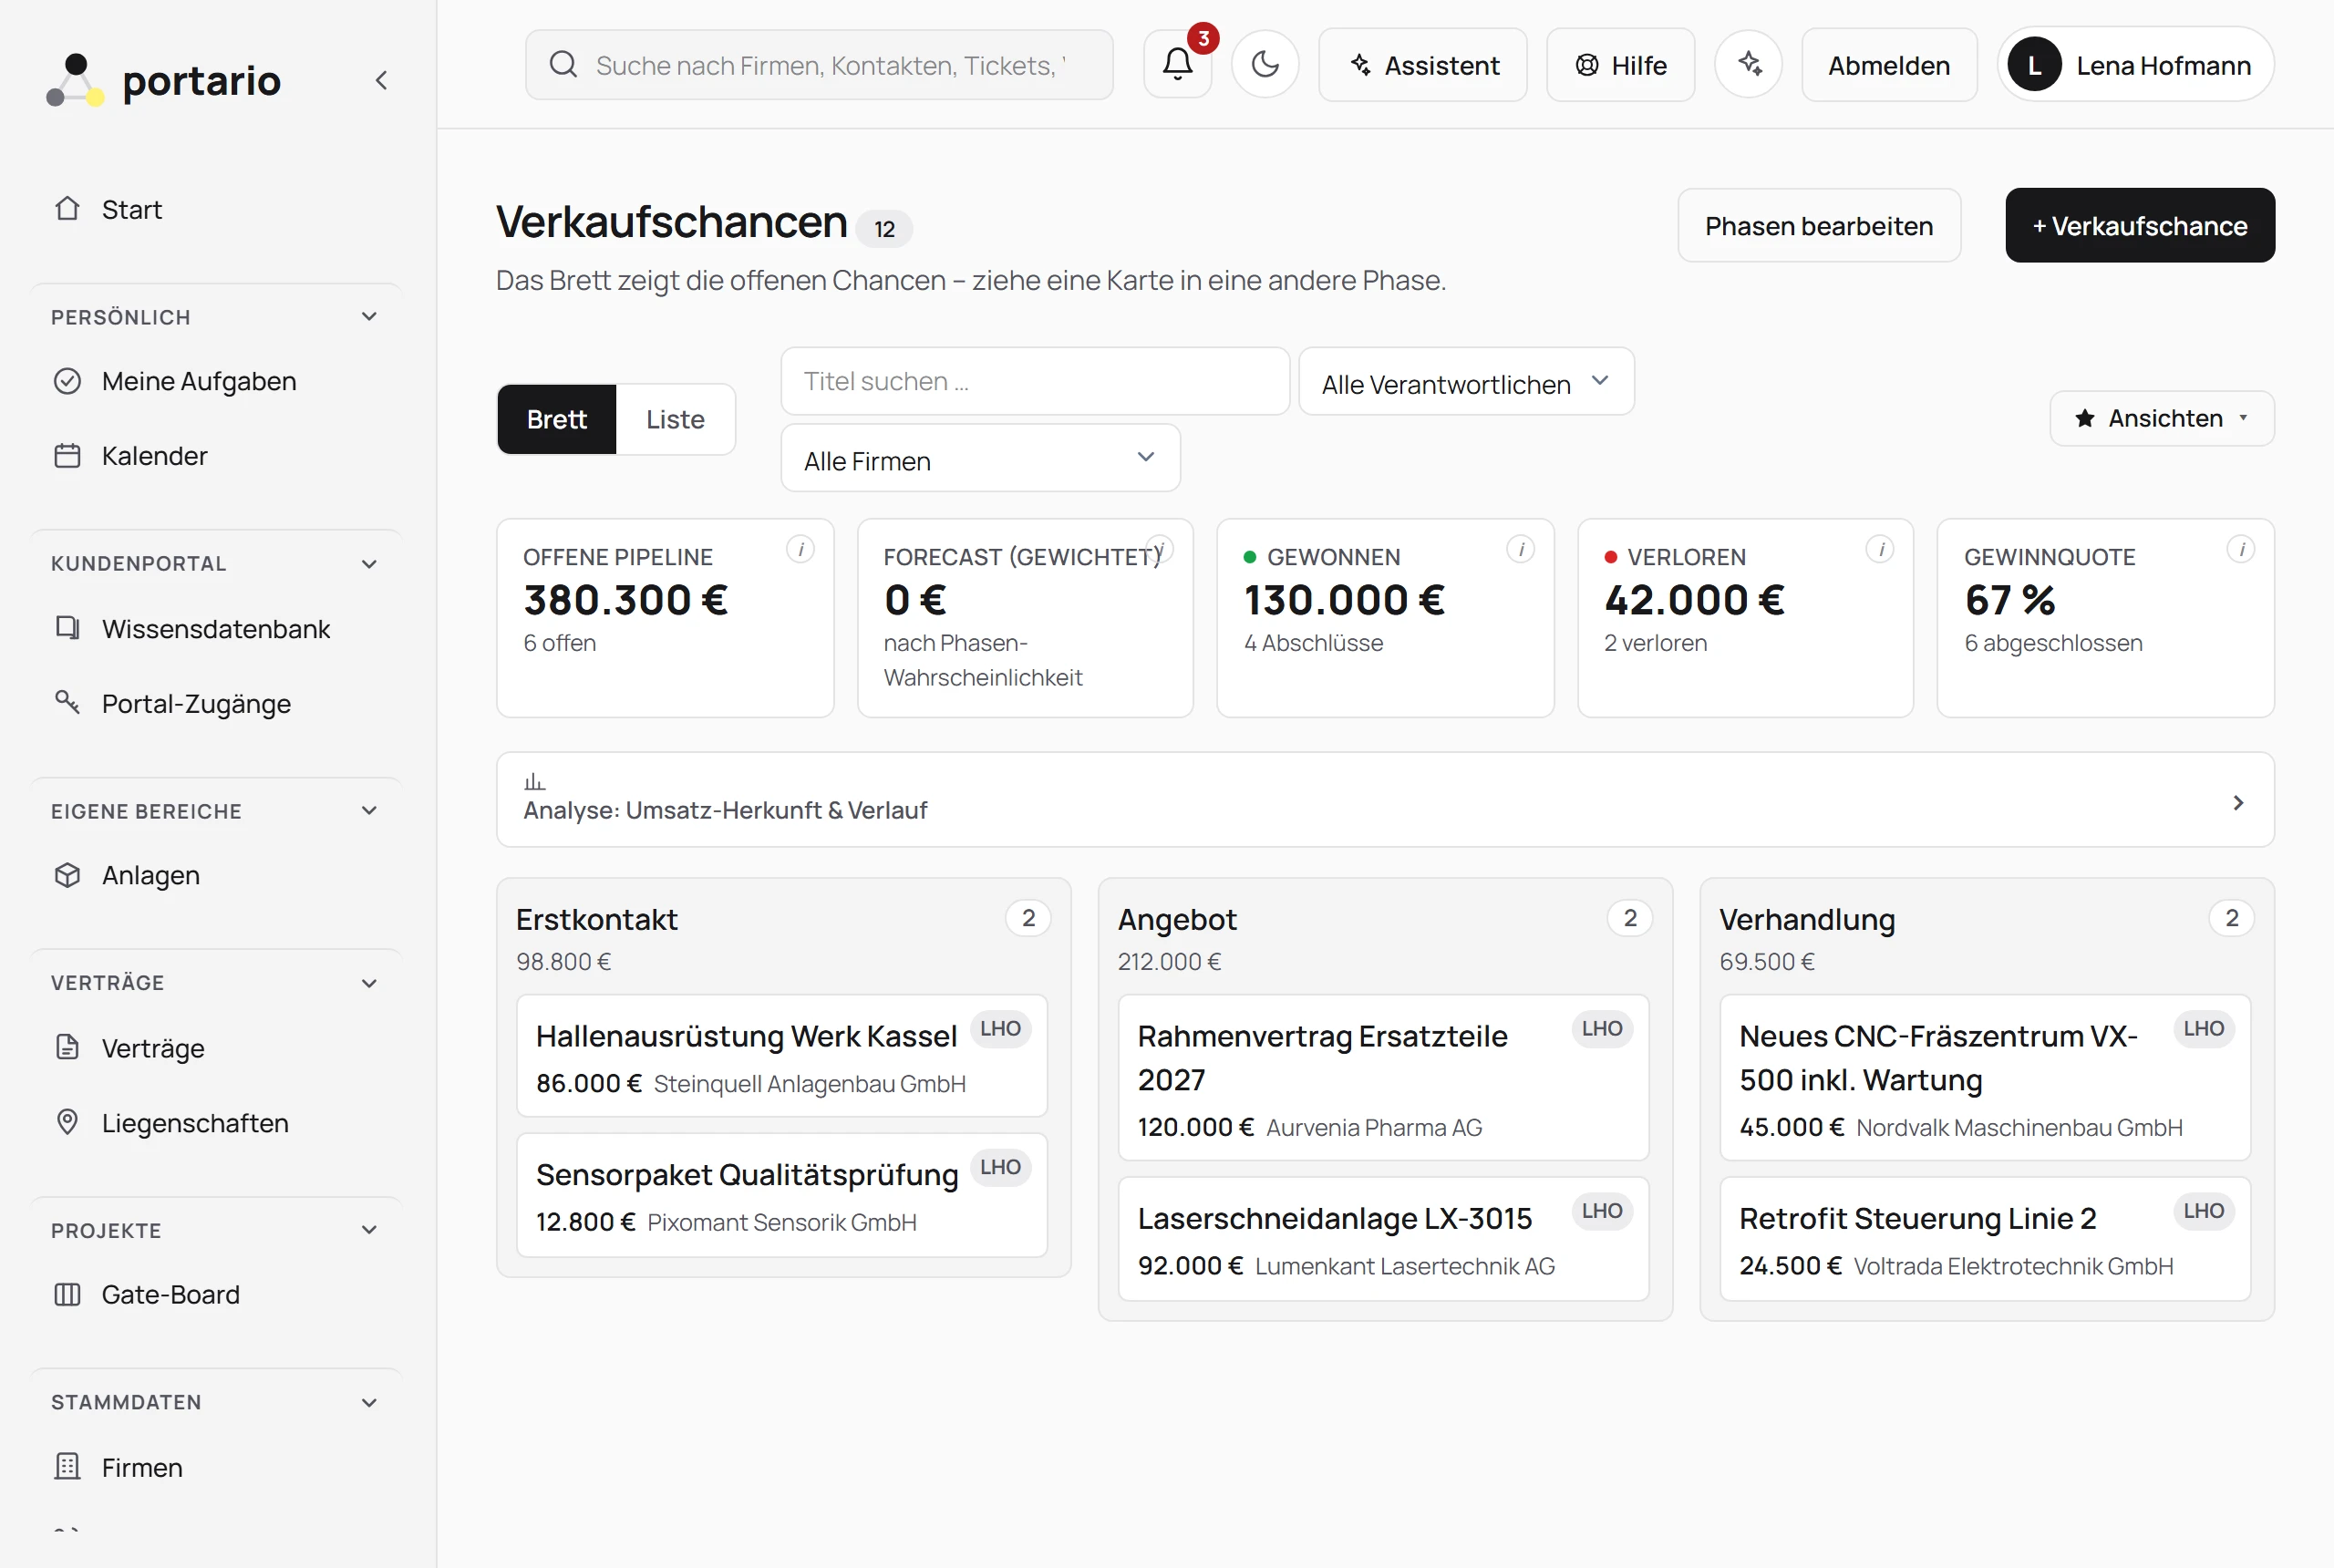
Task: Open Hallenausrüstung Werk Kassel card
Action: [x=782, y=1056]
